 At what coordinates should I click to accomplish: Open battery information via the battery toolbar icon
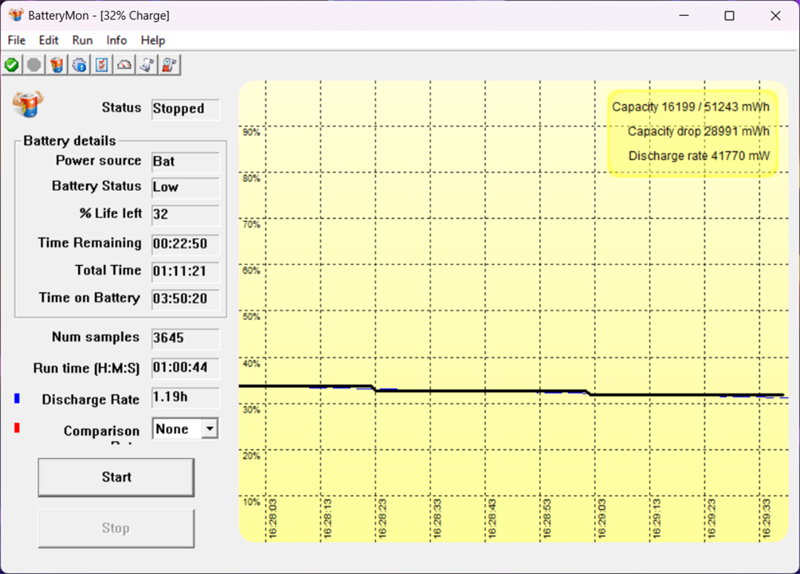(x=57, y=65)
